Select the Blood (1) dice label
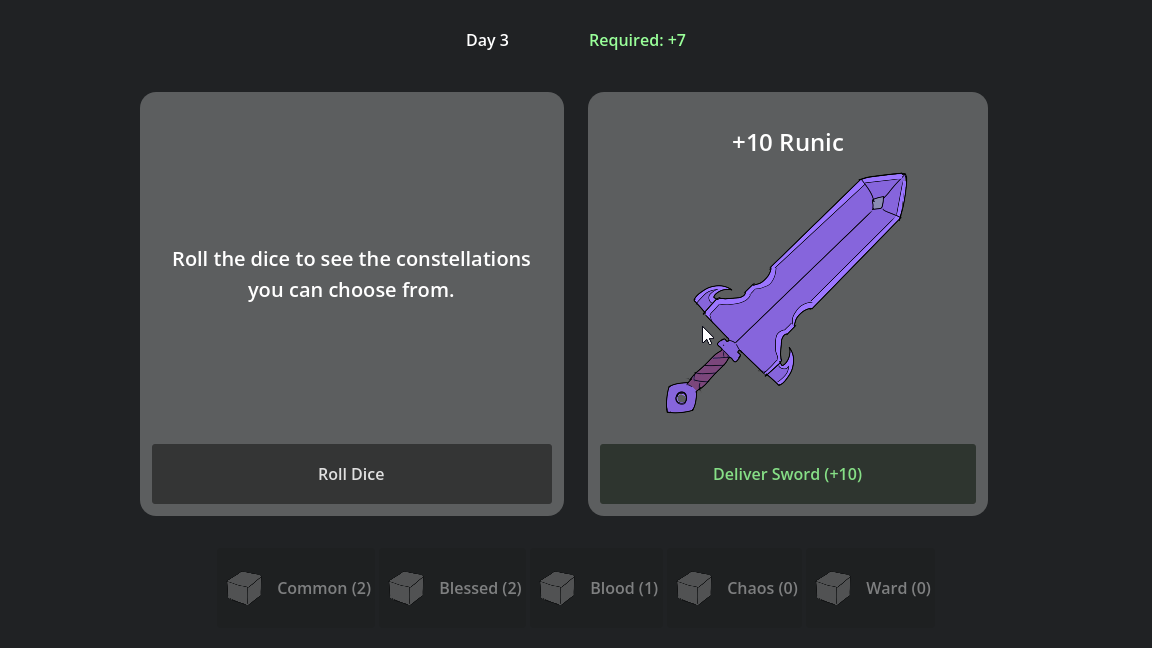 [x=624, y=588]
